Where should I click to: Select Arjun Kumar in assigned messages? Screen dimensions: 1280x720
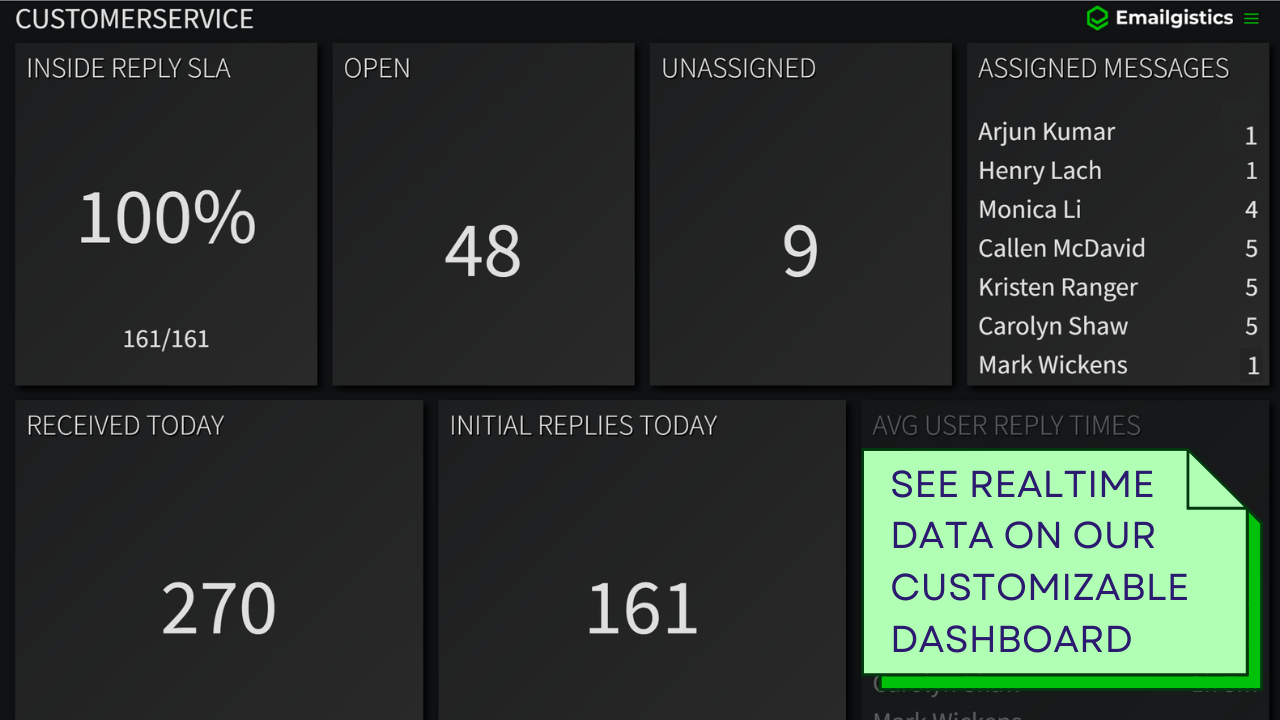click(1046, 132)
